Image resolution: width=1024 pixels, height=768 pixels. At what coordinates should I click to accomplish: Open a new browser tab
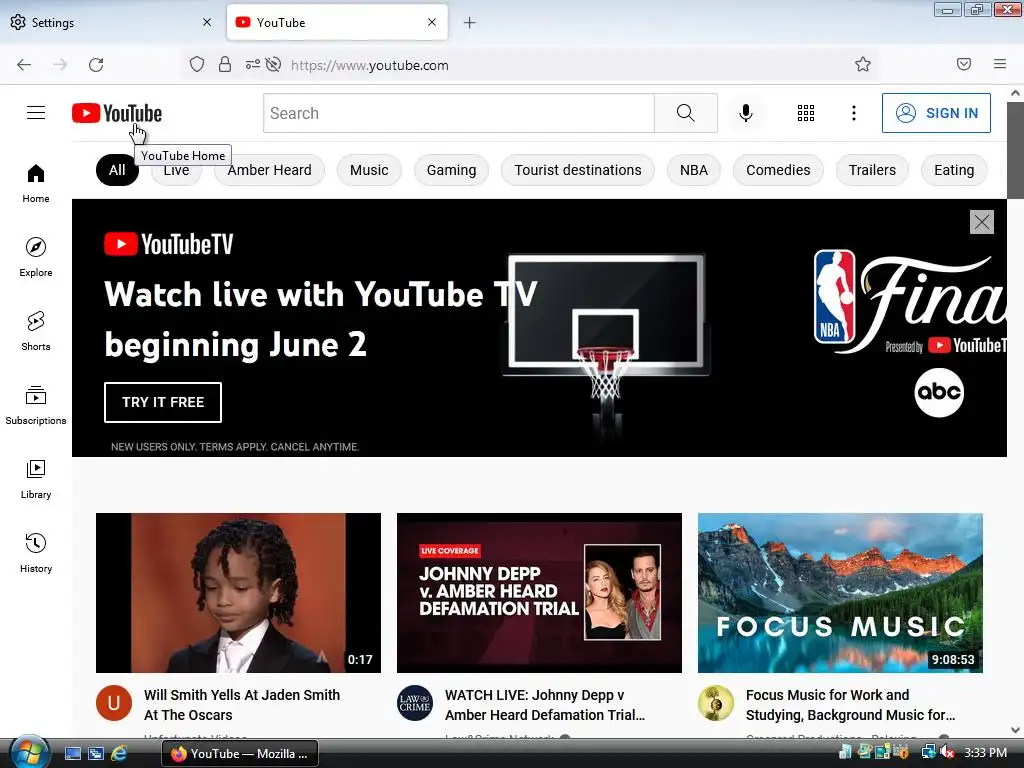[x=470, y=23]
